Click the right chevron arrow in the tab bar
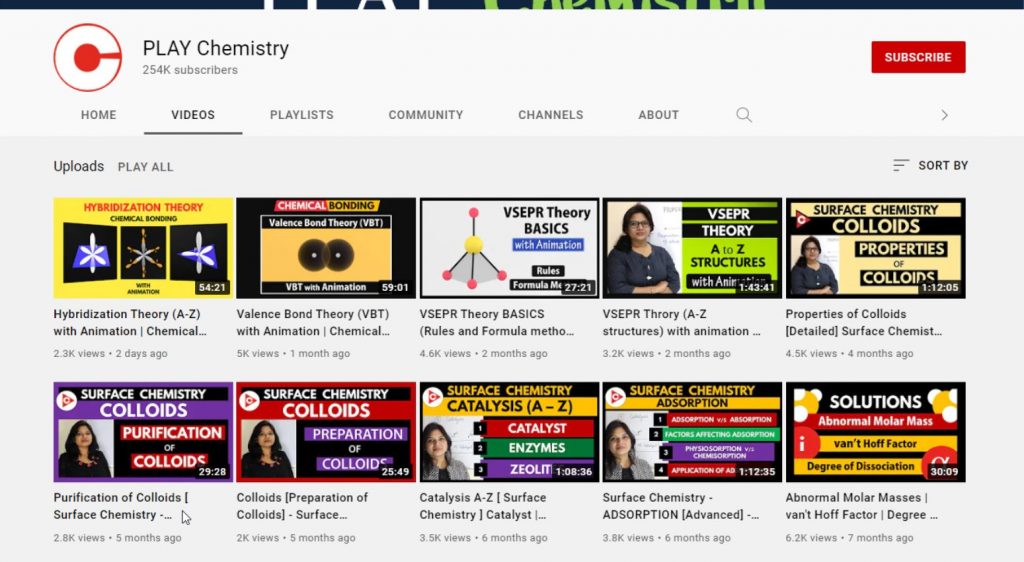 click(x=944, y=115)
